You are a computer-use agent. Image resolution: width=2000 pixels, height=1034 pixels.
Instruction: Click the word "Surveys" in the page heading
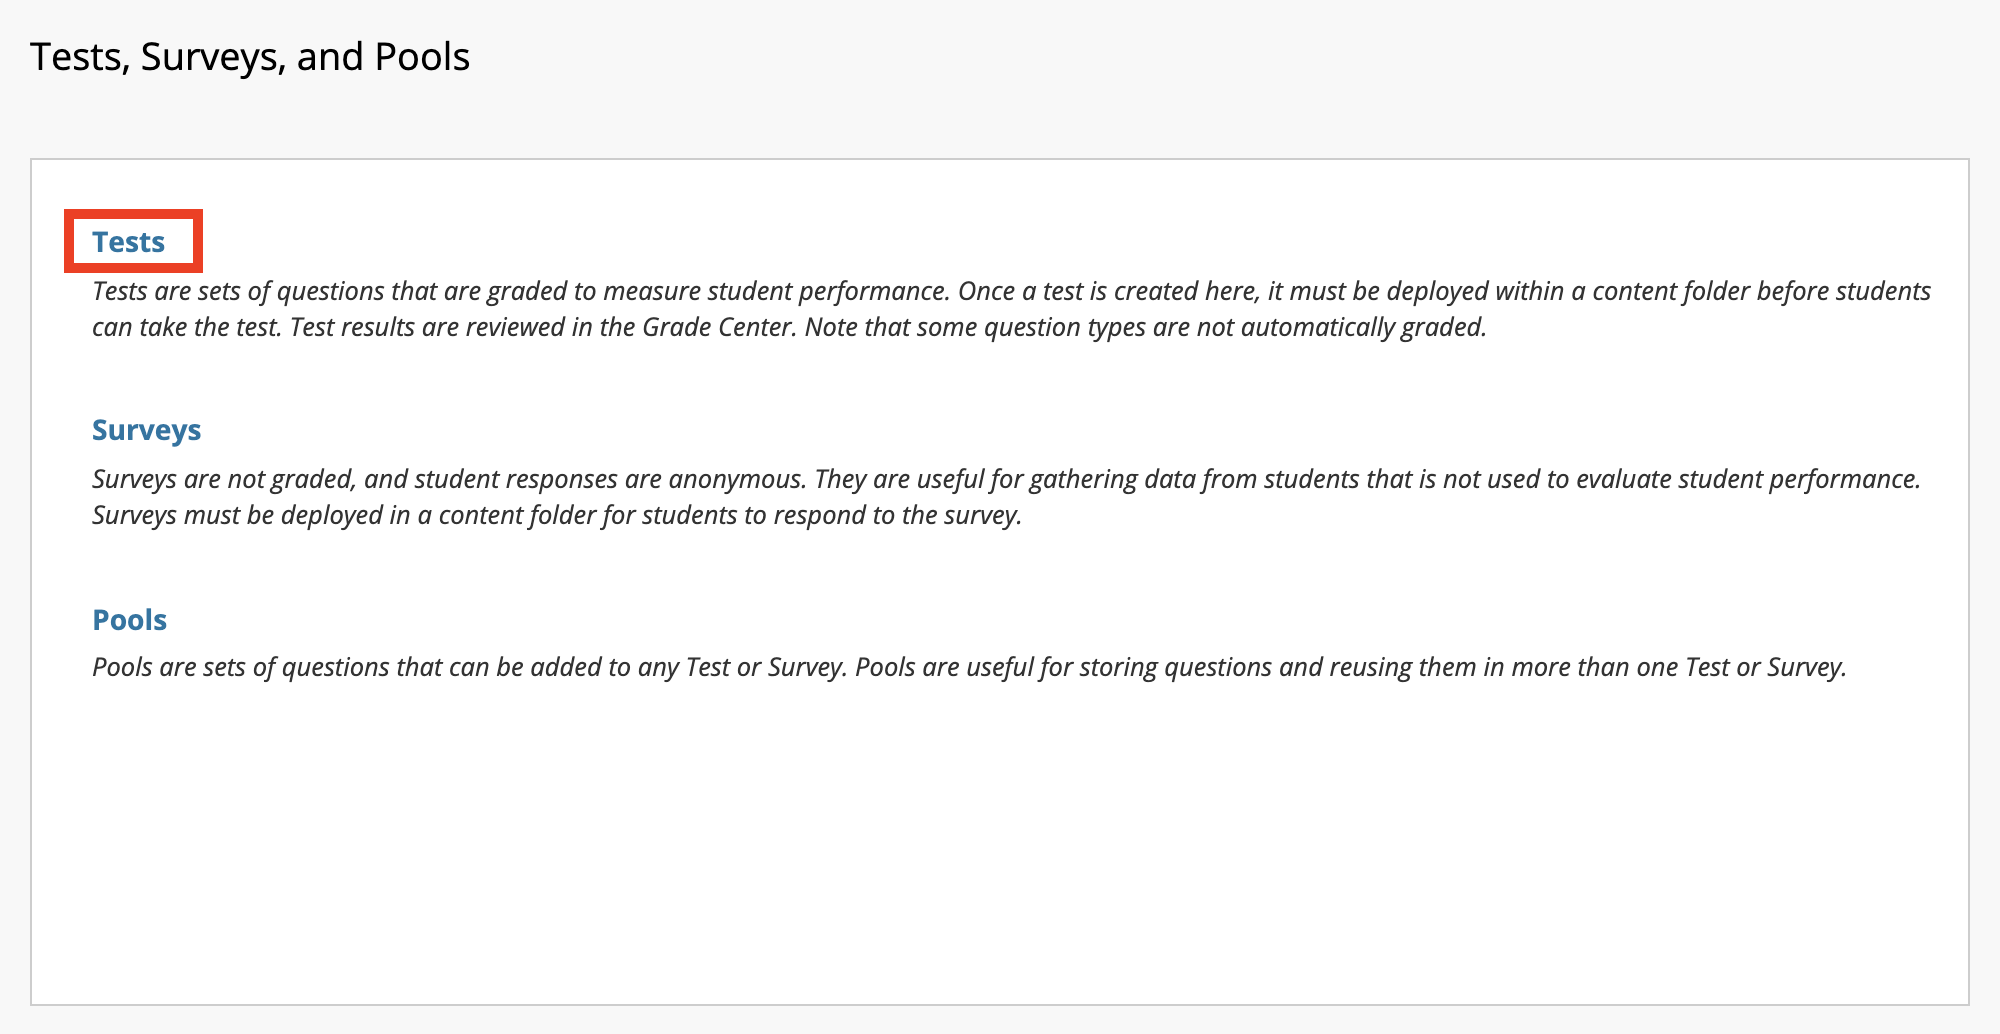pyautogui.click(x=212, y=57)
